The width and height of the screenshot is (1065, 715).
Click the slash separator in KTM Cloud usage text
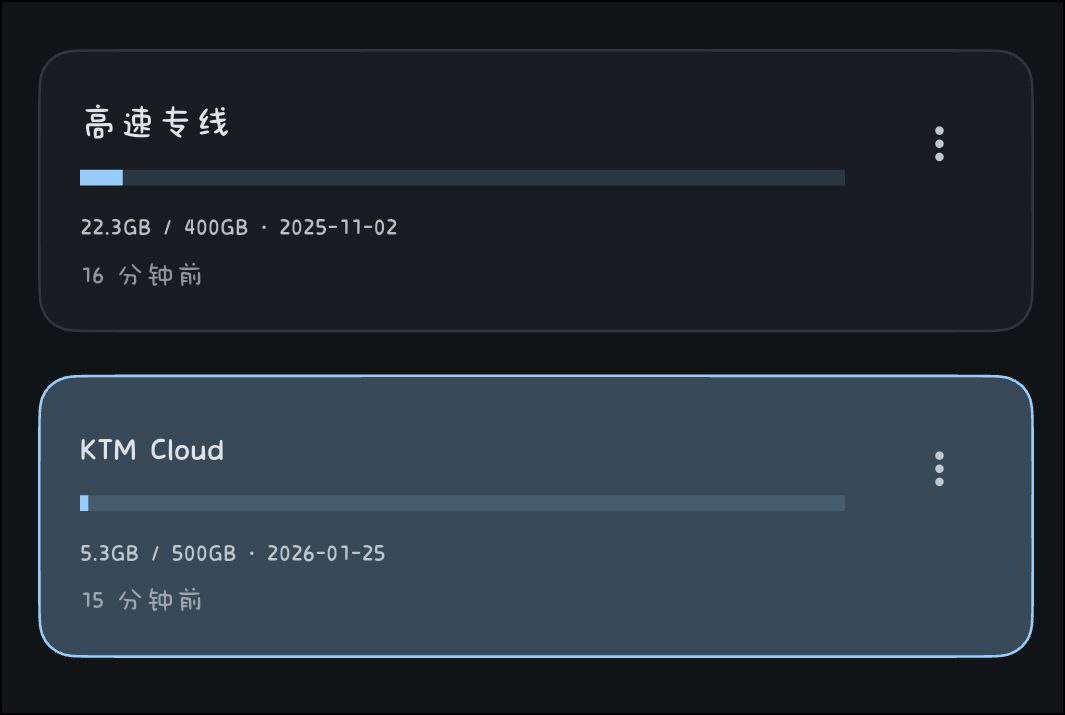pyautogui.click(x=155, y=553)
